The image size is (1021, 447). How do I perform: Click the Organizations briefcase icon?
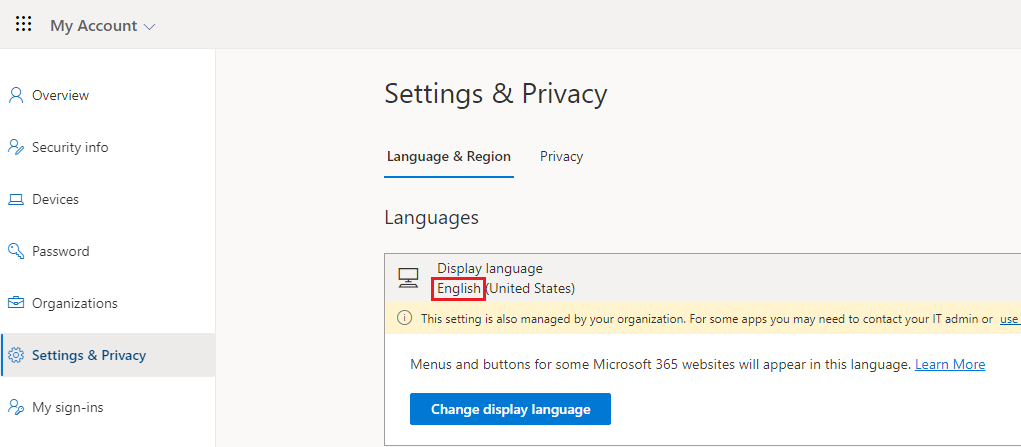(x=16, y=303)
